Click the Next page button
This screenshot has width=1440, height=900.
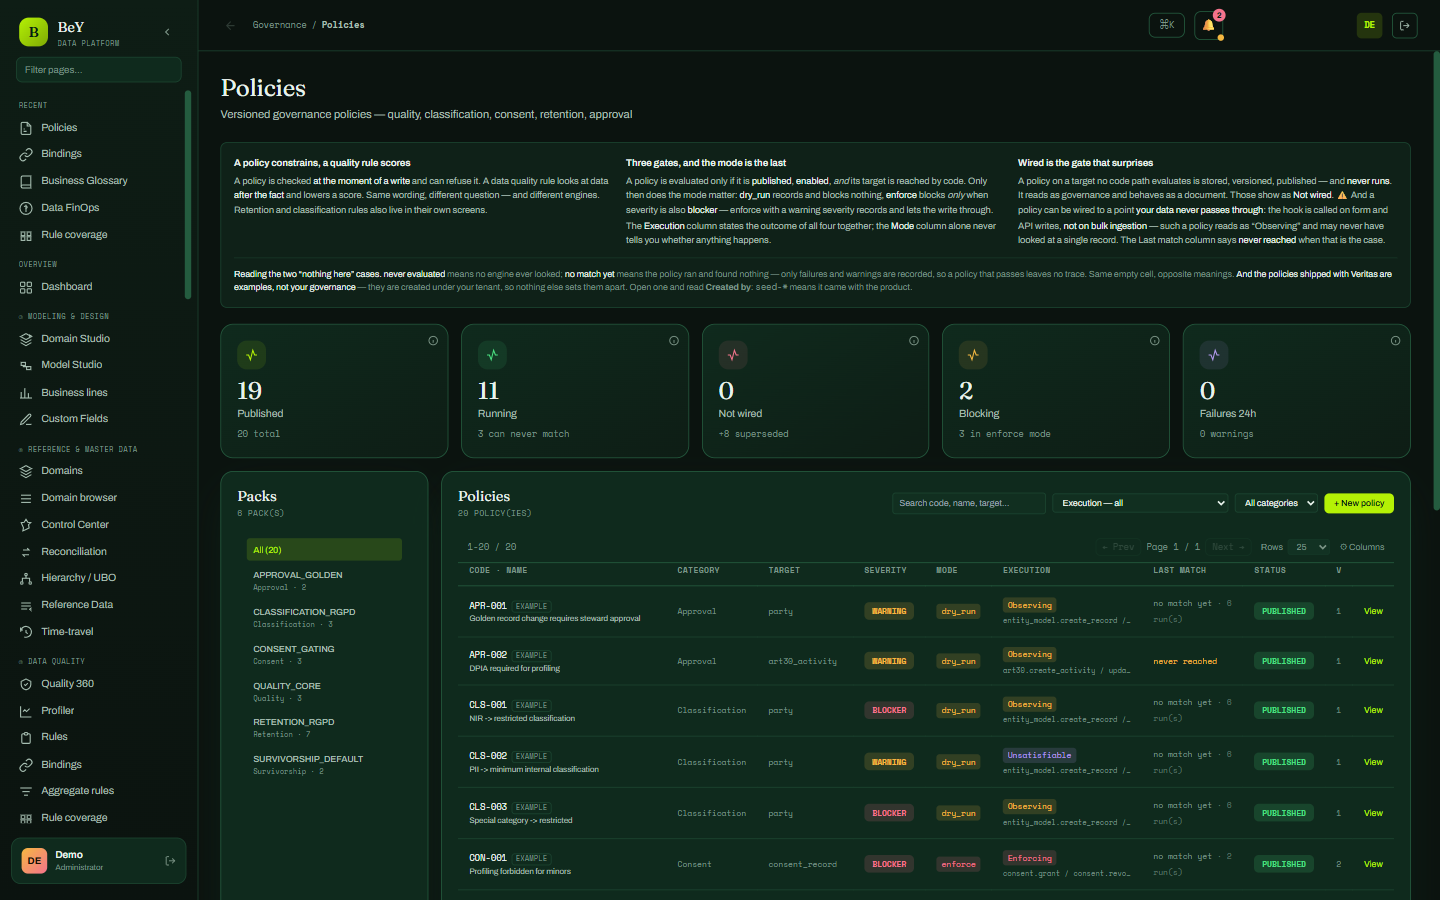(x=1228, y=547)
